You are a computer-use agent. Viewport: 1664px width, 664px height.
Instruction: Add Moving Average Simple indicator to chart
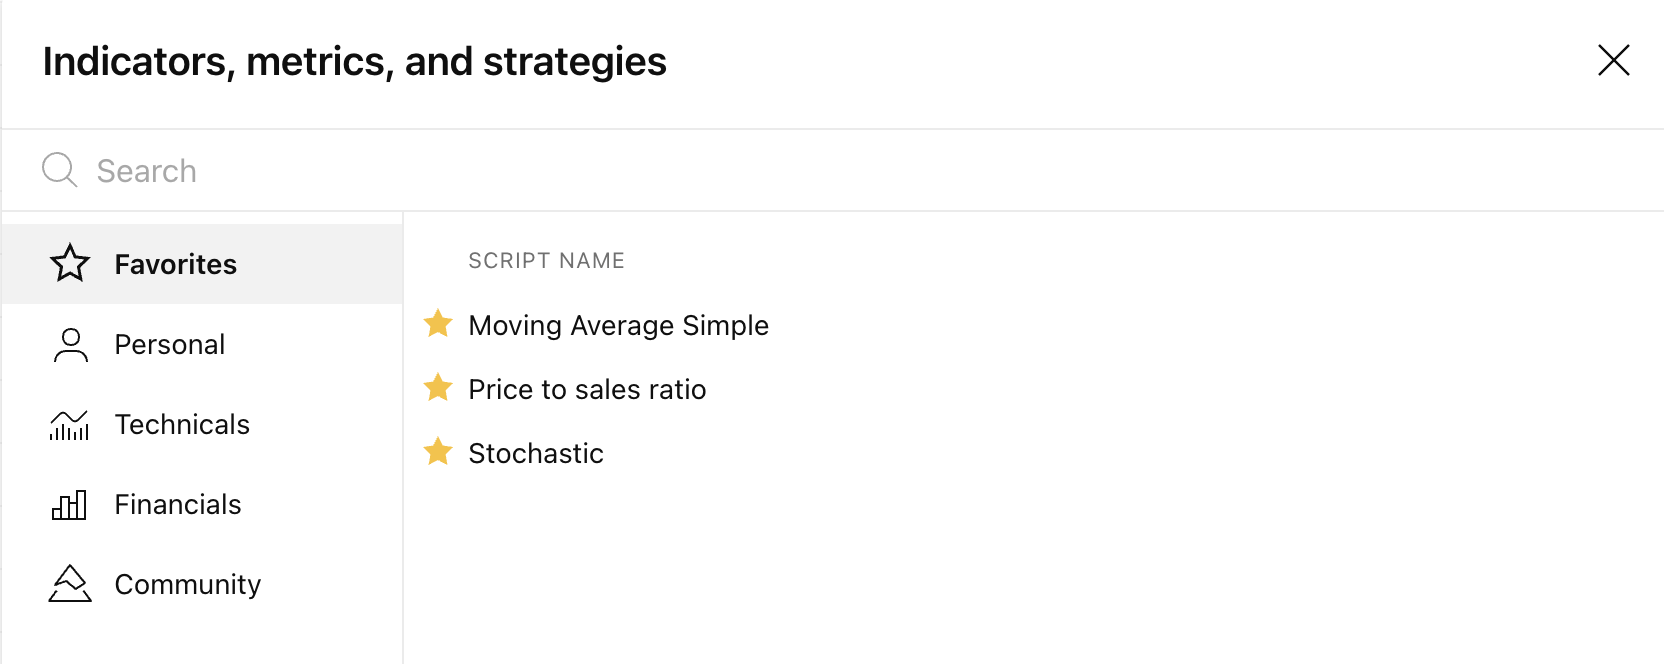(x=618, y=326)
